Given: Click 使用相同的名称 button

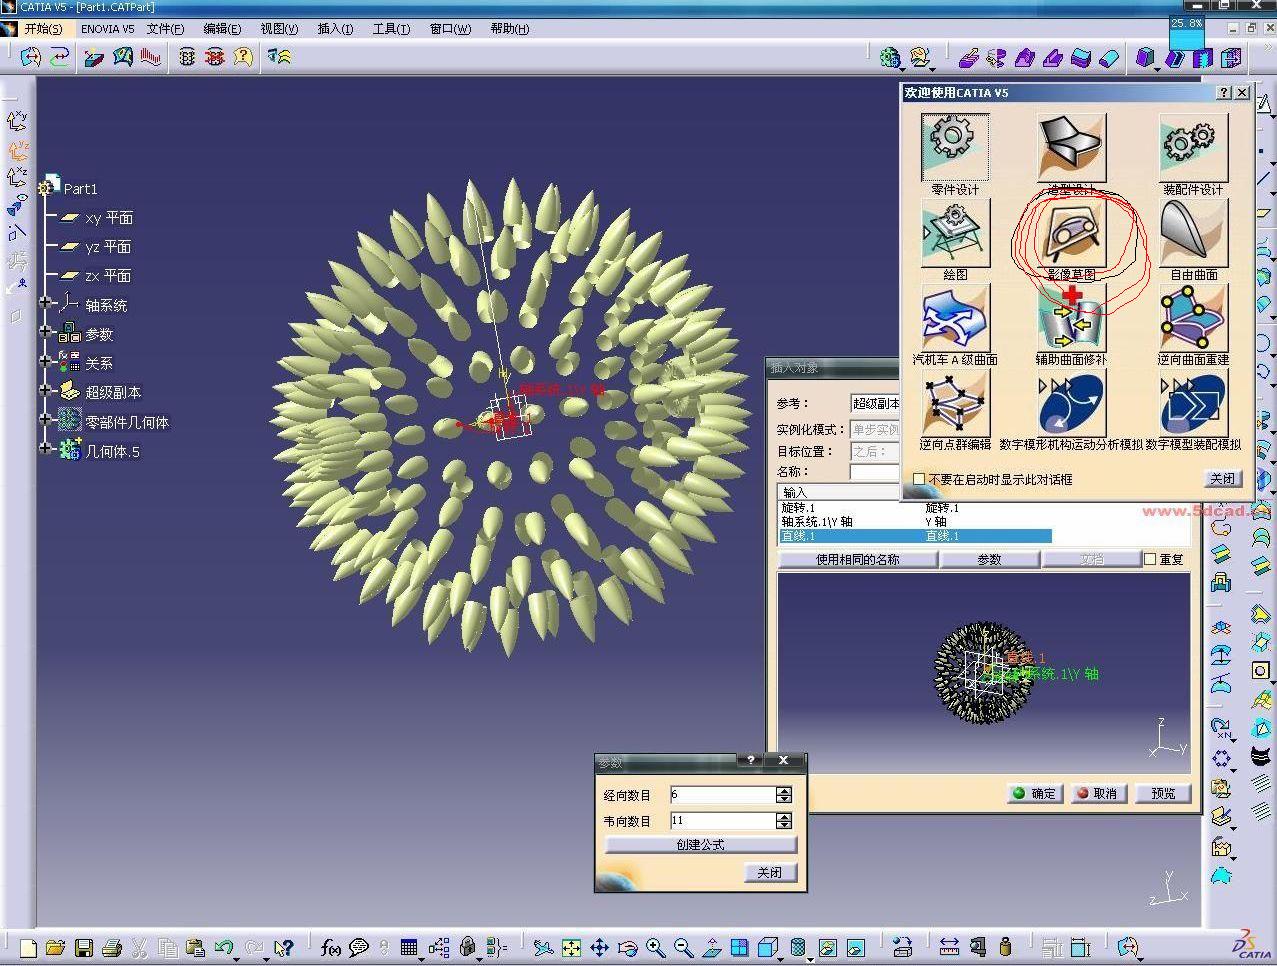Looking at the screenshot, I should coord(857,559).
